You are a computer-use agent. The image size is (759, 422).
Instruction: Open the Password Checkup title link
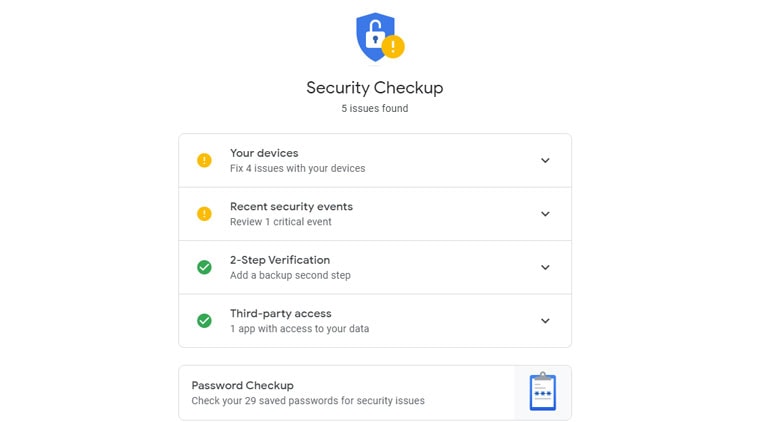(x=242, y=385)
